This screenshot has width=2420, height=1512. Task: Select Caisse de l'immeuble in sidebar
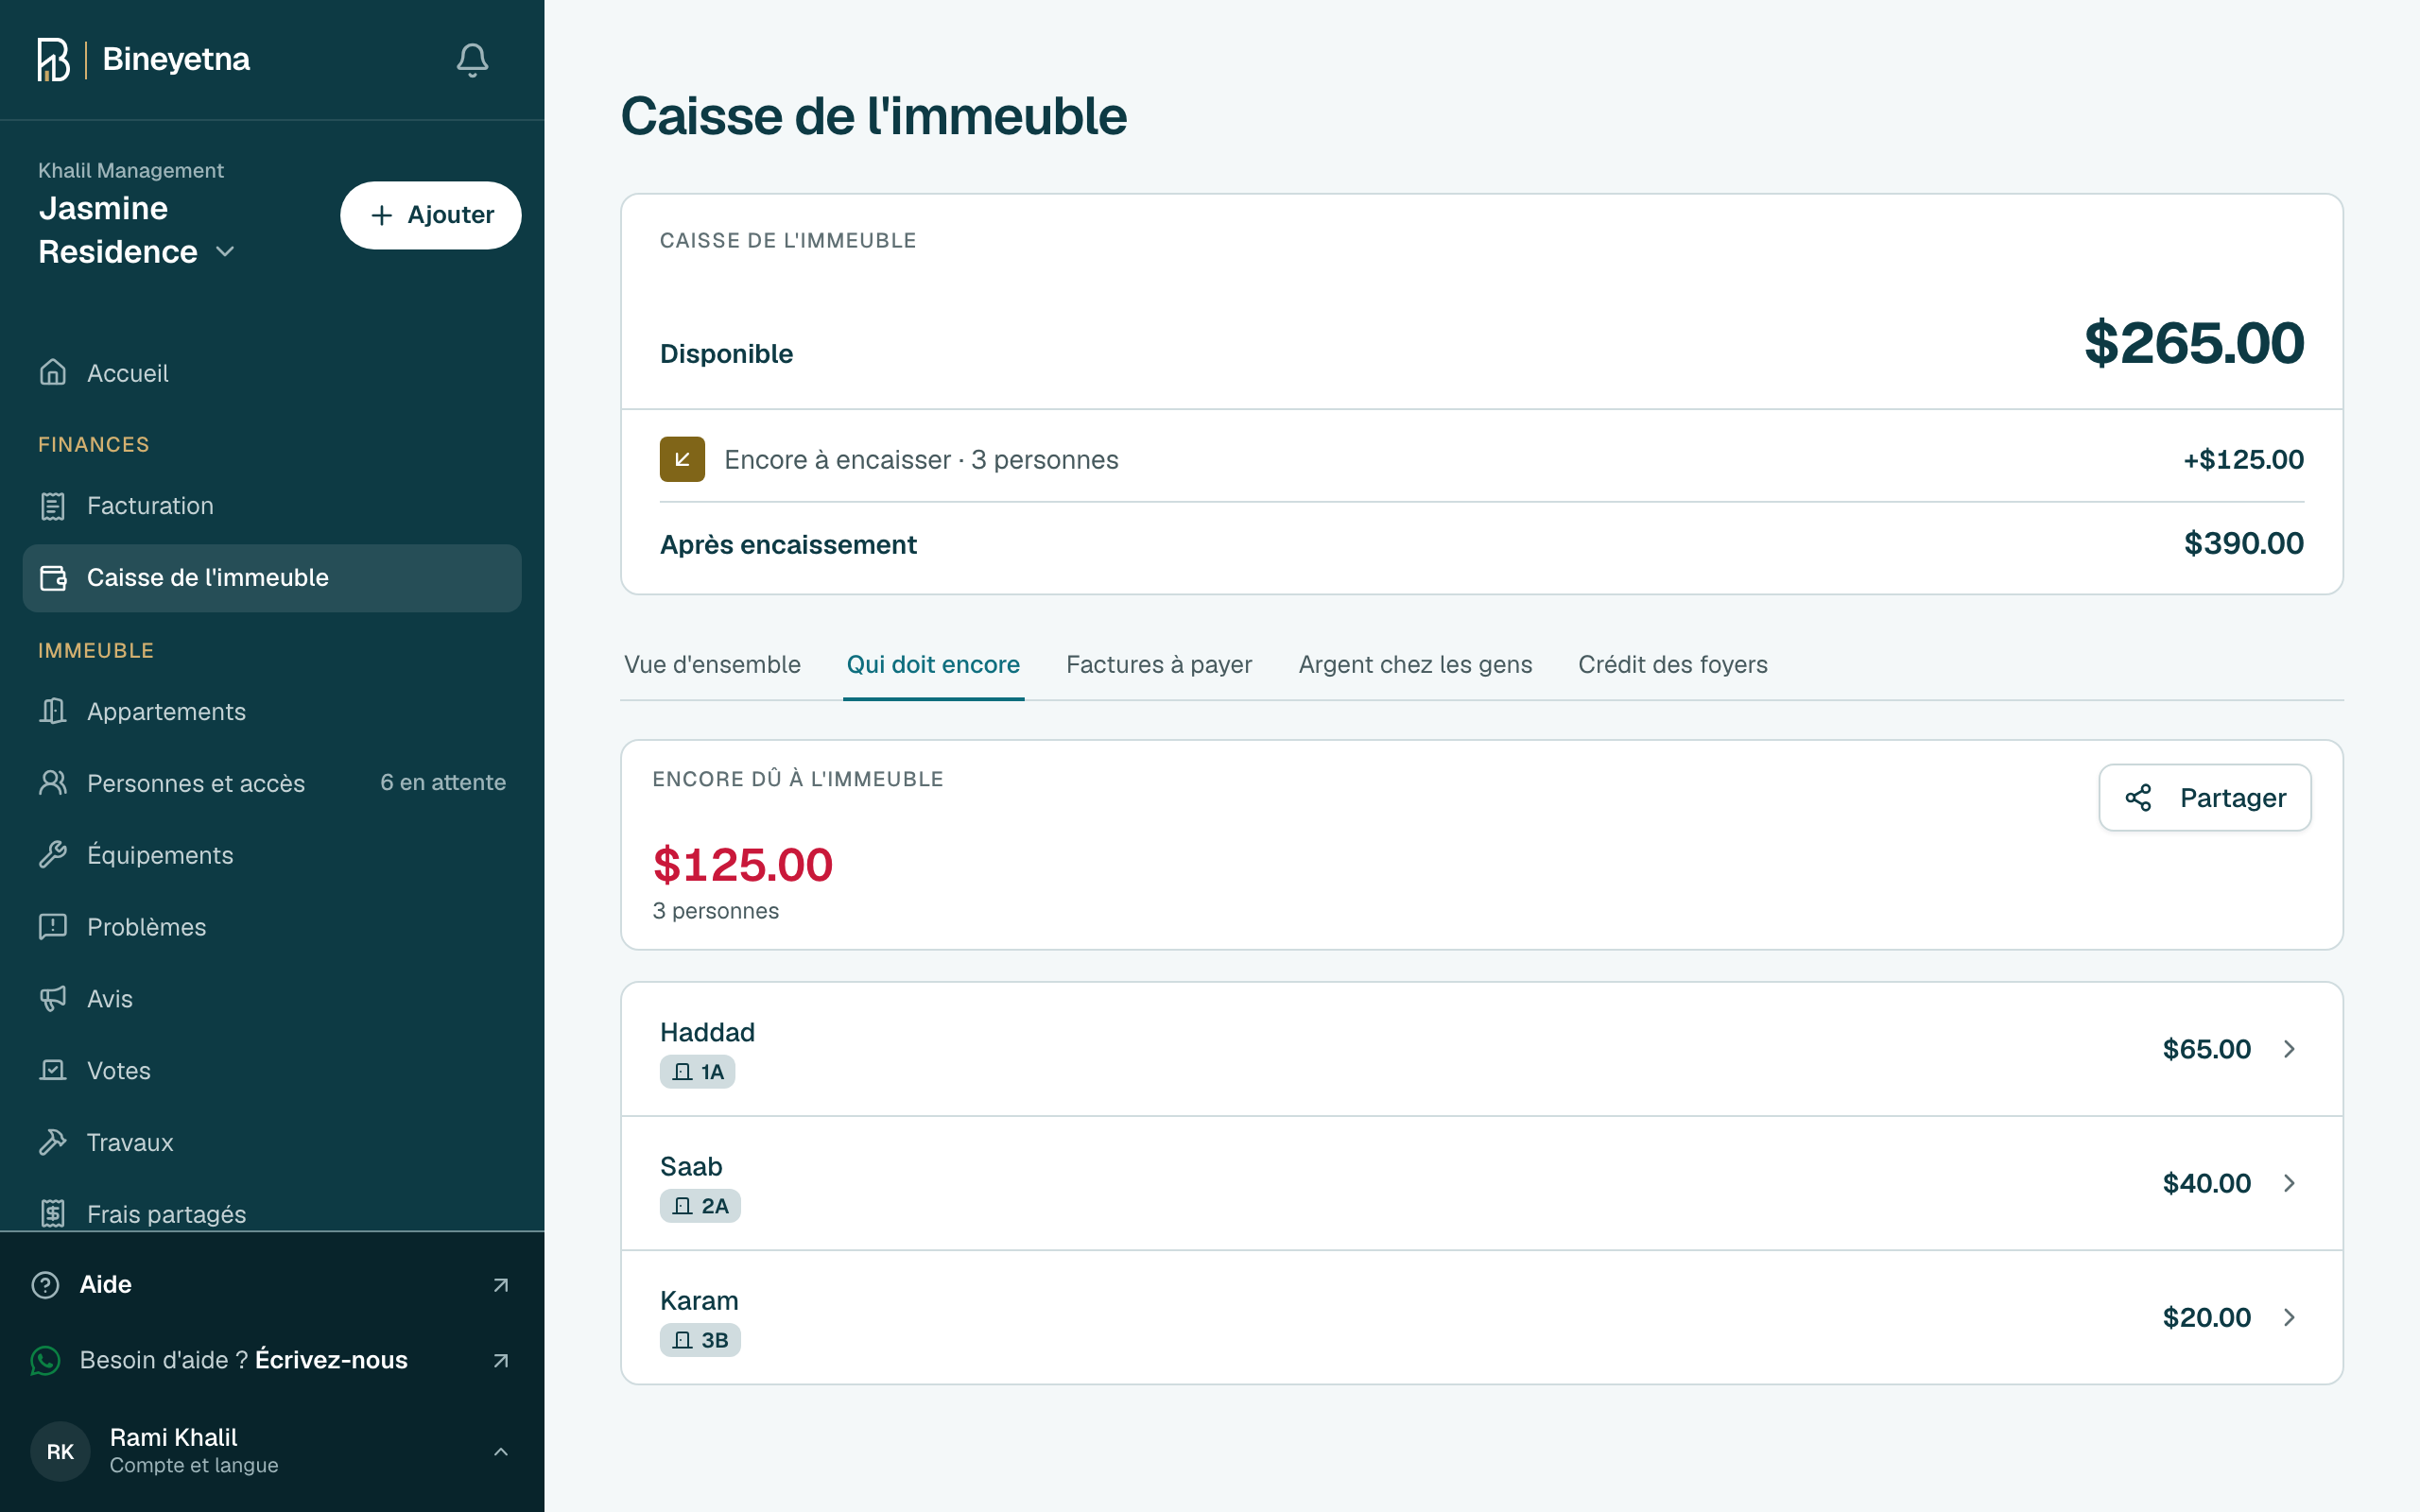272,578
